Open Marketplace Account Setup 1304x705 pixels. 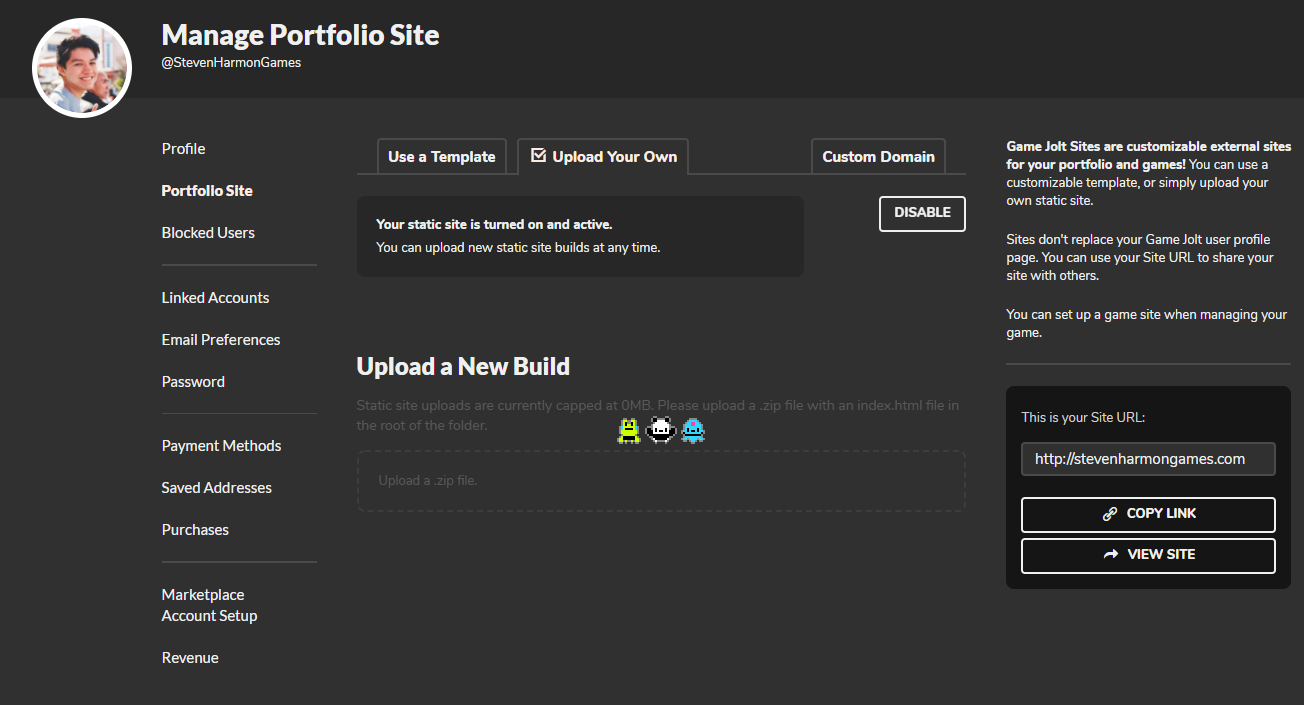click(x=209, y=604)
